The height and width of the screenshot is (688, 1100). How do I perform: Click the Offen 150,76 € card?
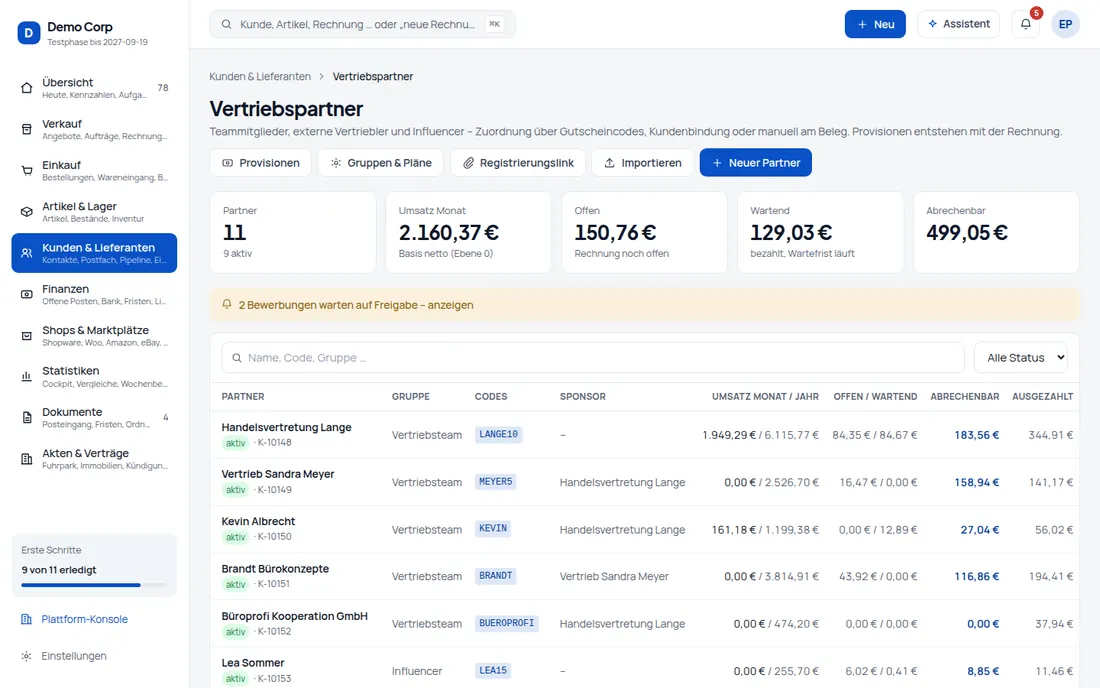click(x=644, y=232)
